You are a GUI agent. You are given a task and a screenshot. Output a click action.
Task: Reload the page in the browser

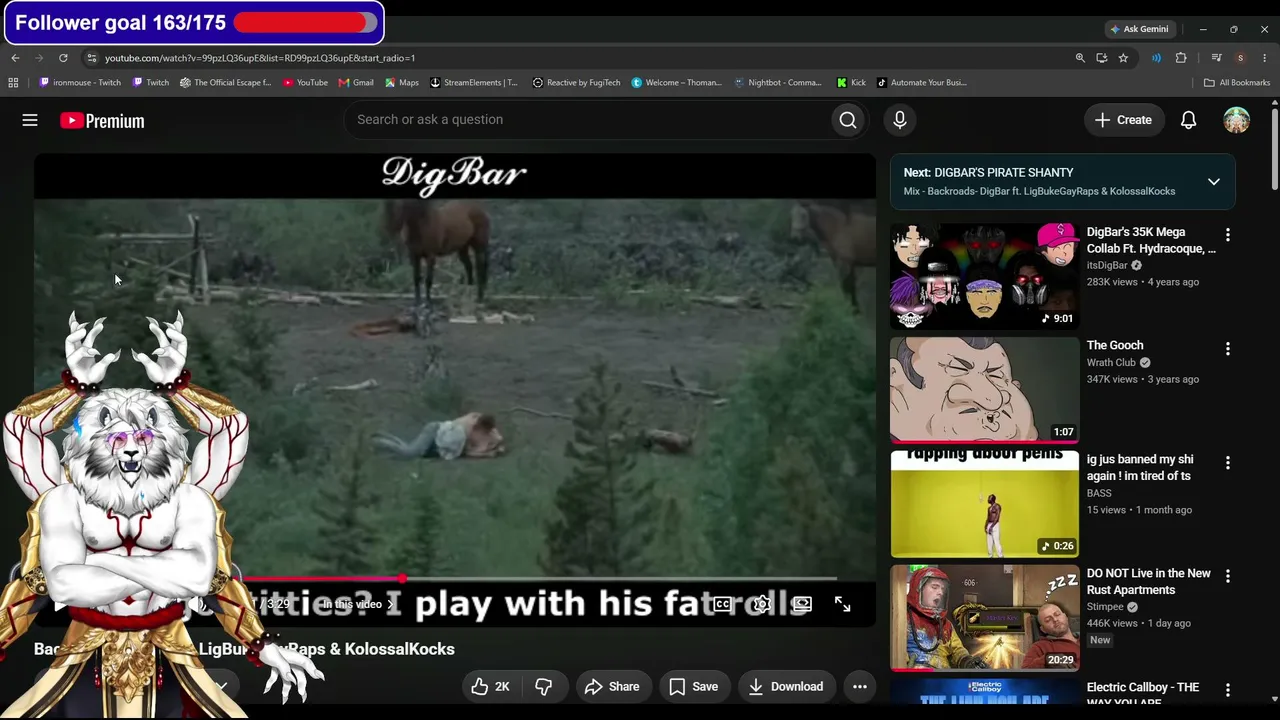click(63, 58)
